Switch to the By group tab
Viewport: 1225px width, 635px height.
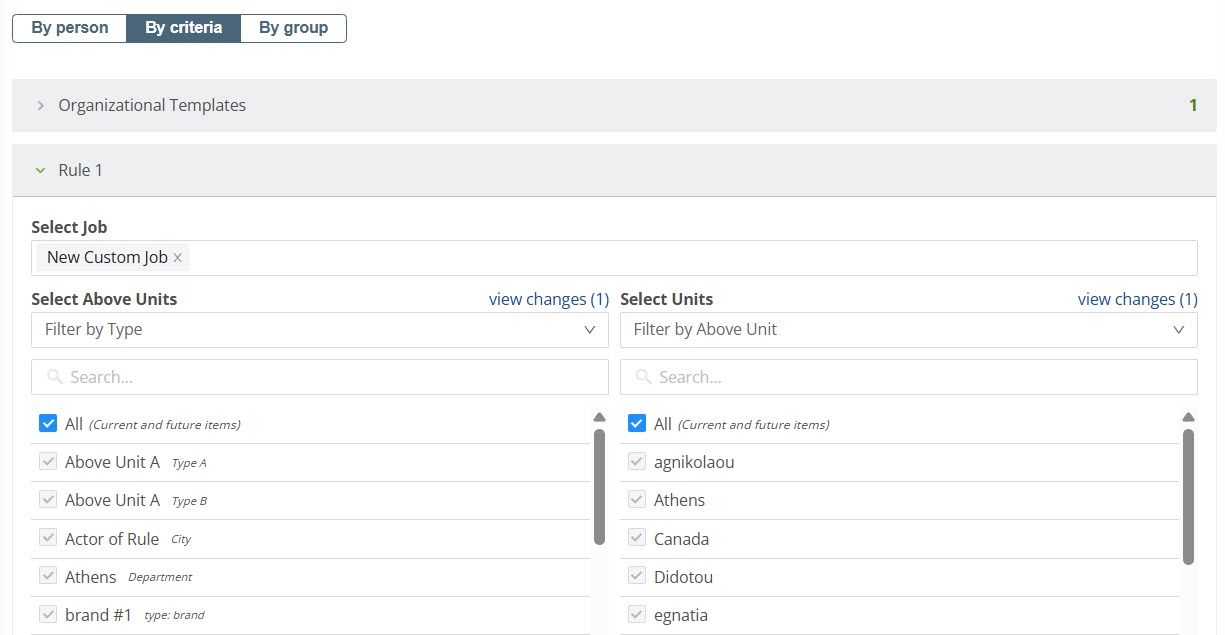click(293, 28)
